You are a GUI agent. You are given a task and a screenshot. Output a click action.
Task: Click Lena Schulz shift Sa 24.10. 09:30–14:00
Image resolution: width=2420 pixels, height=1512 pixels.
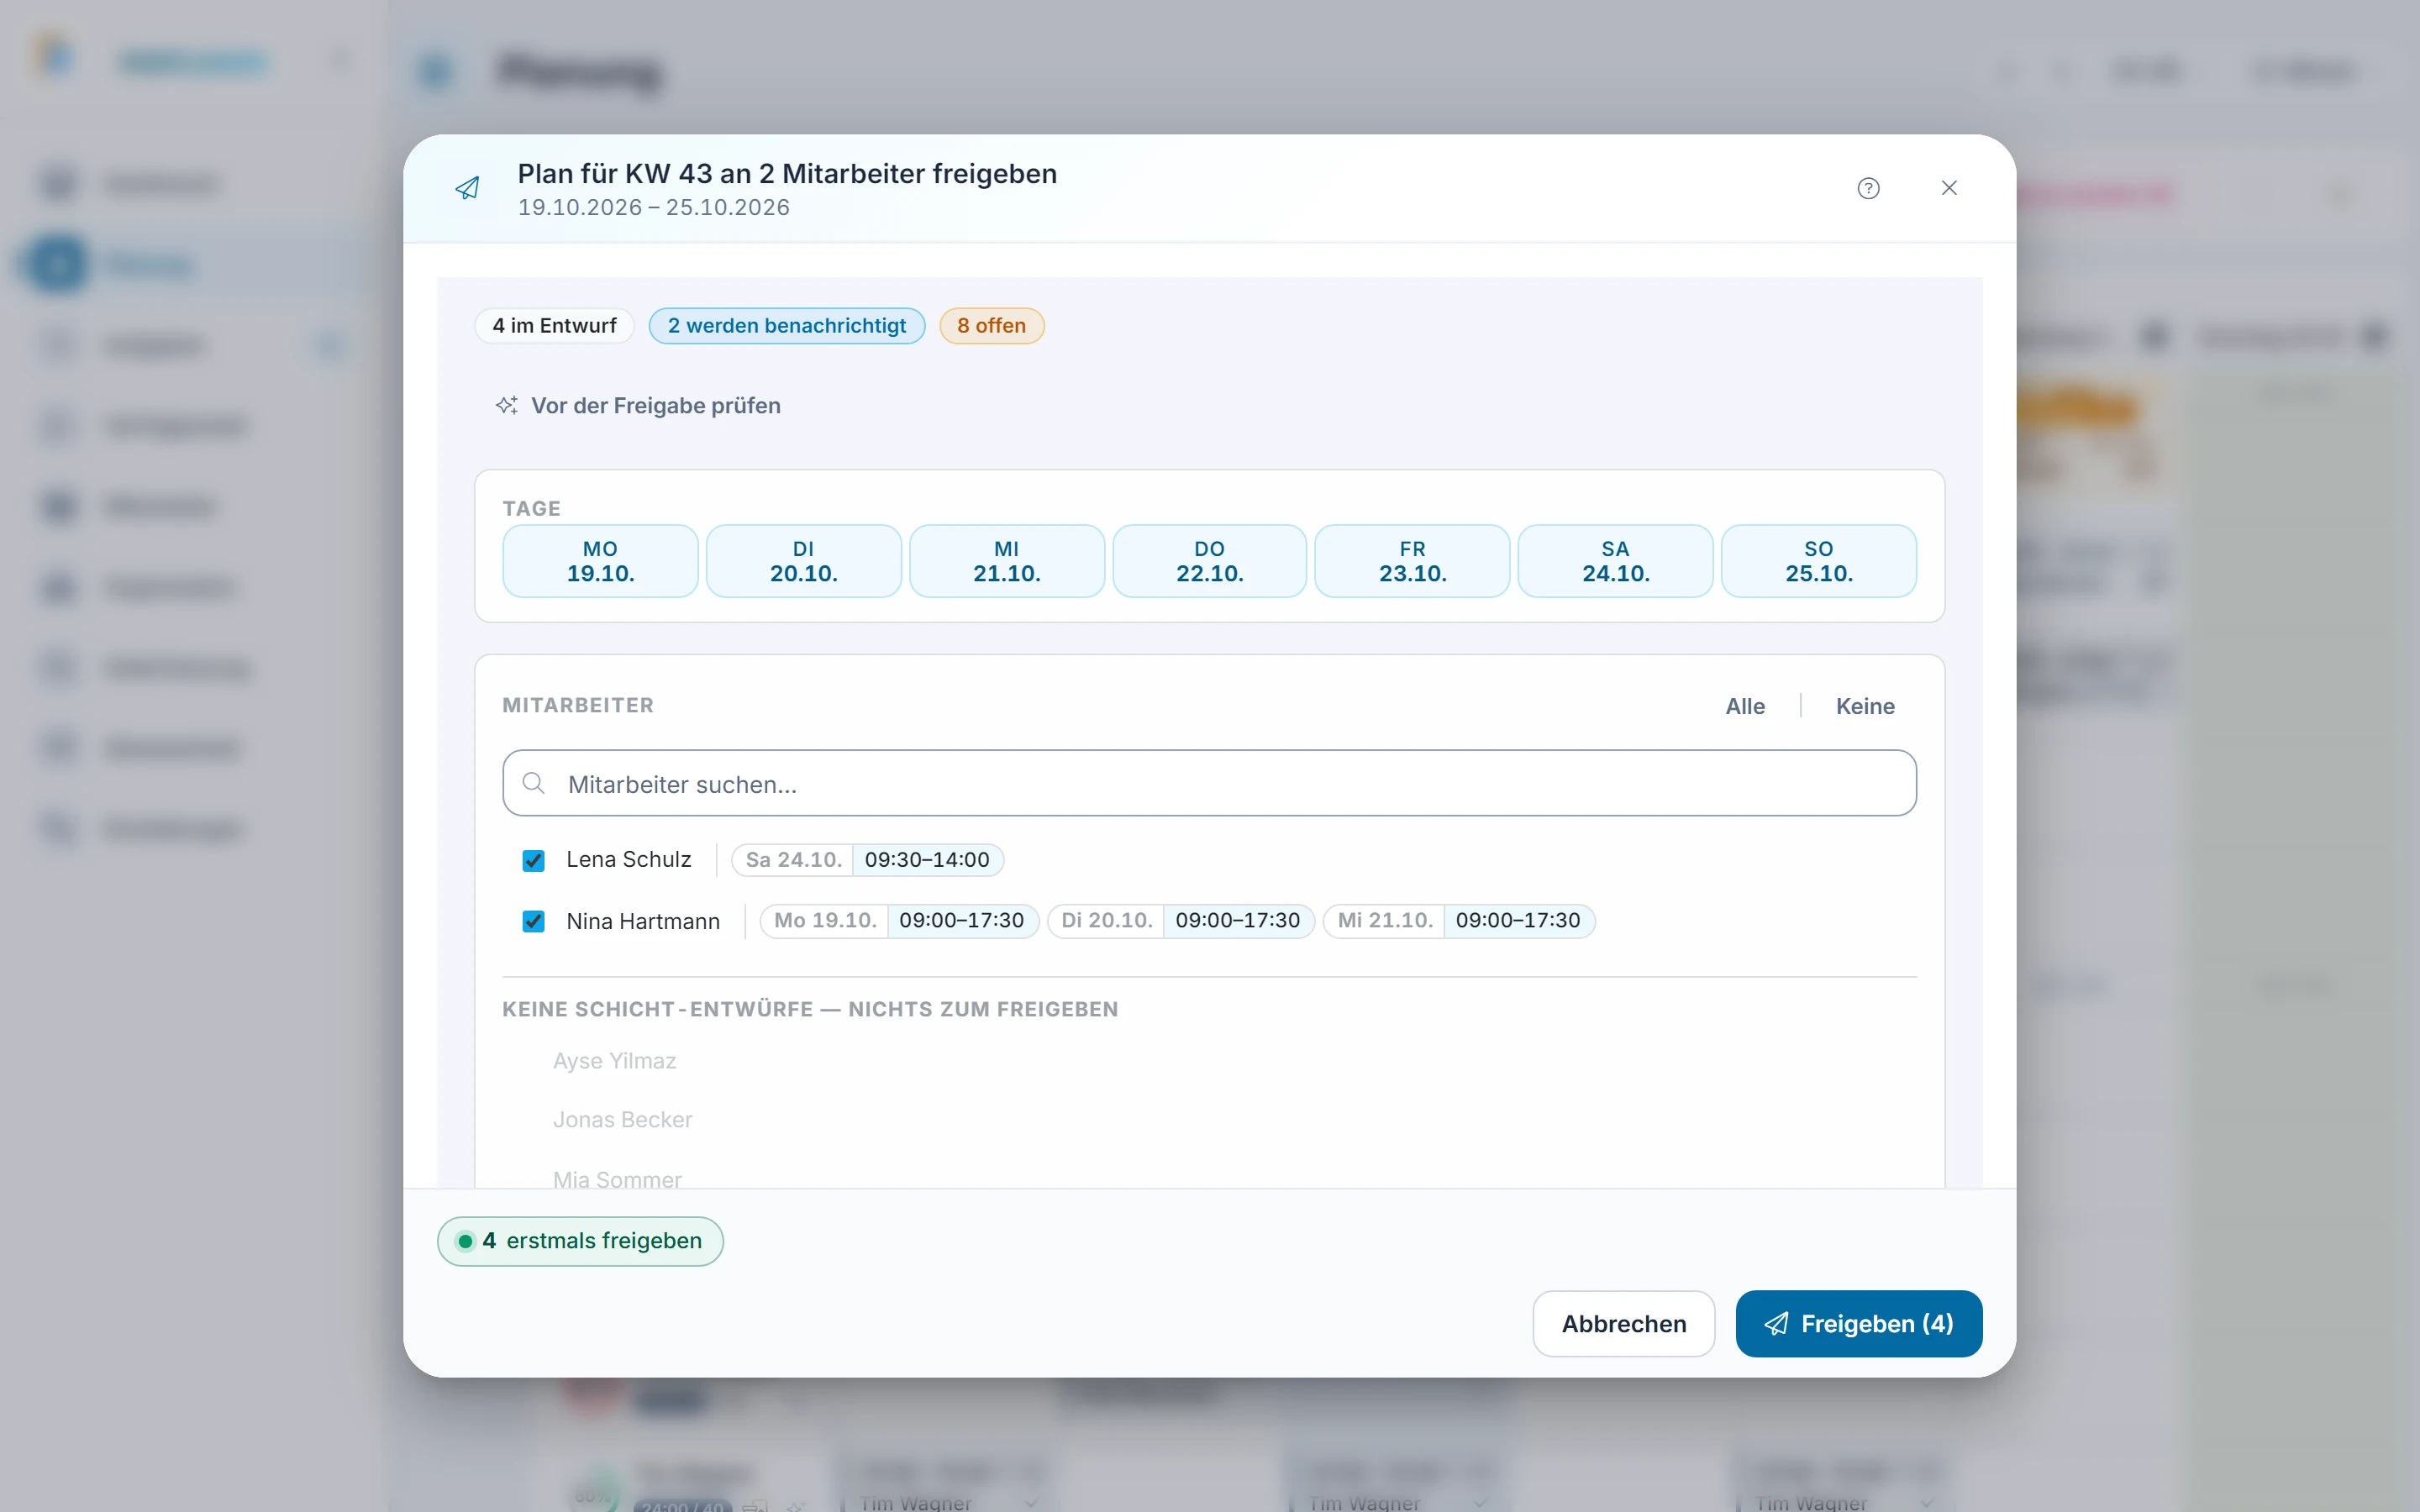[x=867, y=860]
